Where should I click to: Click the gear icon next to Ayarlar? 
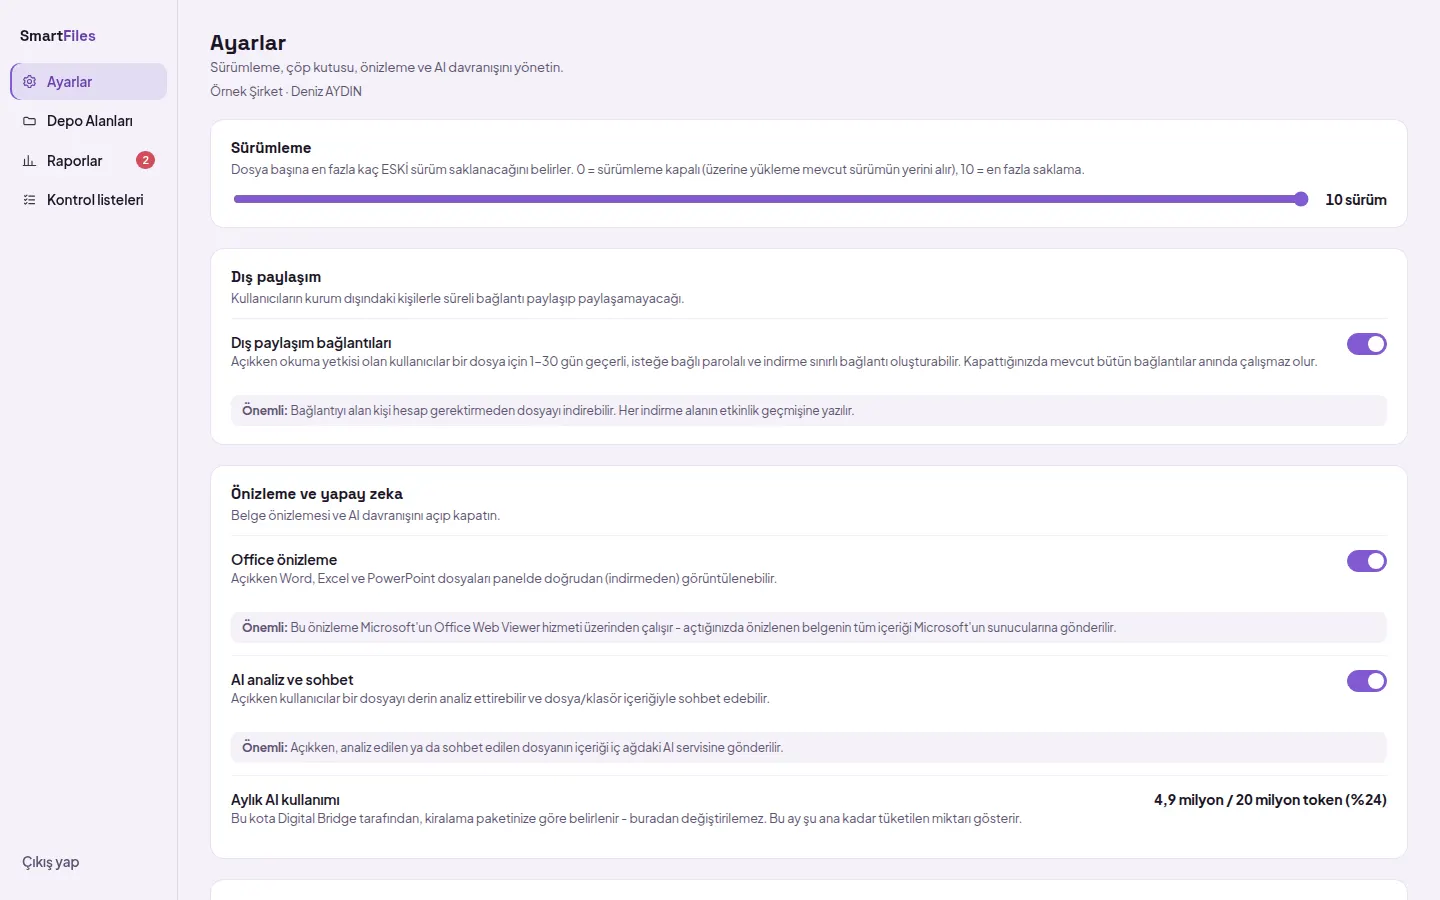pyautogui.click(x=30, y=82)
